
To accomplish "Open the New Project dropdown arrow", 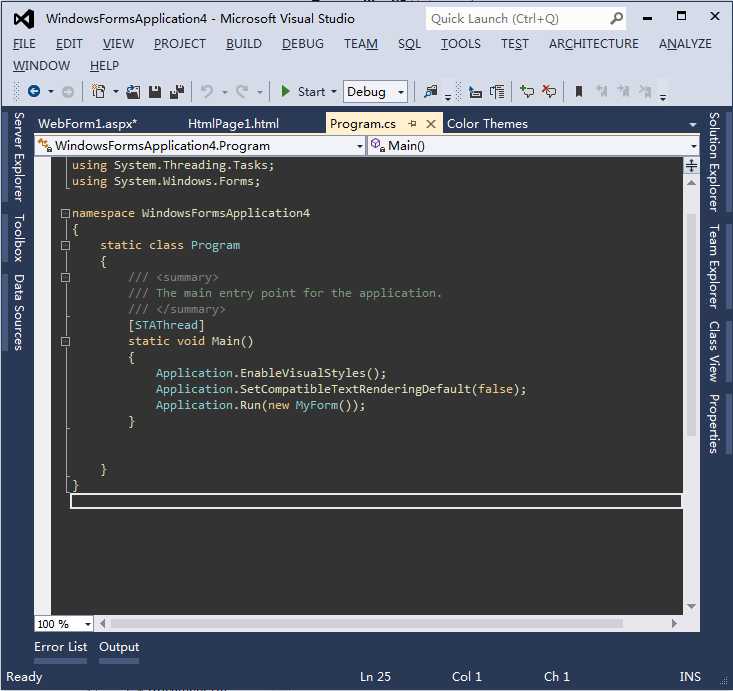I will pyautogui.click(x=115, y=92).
